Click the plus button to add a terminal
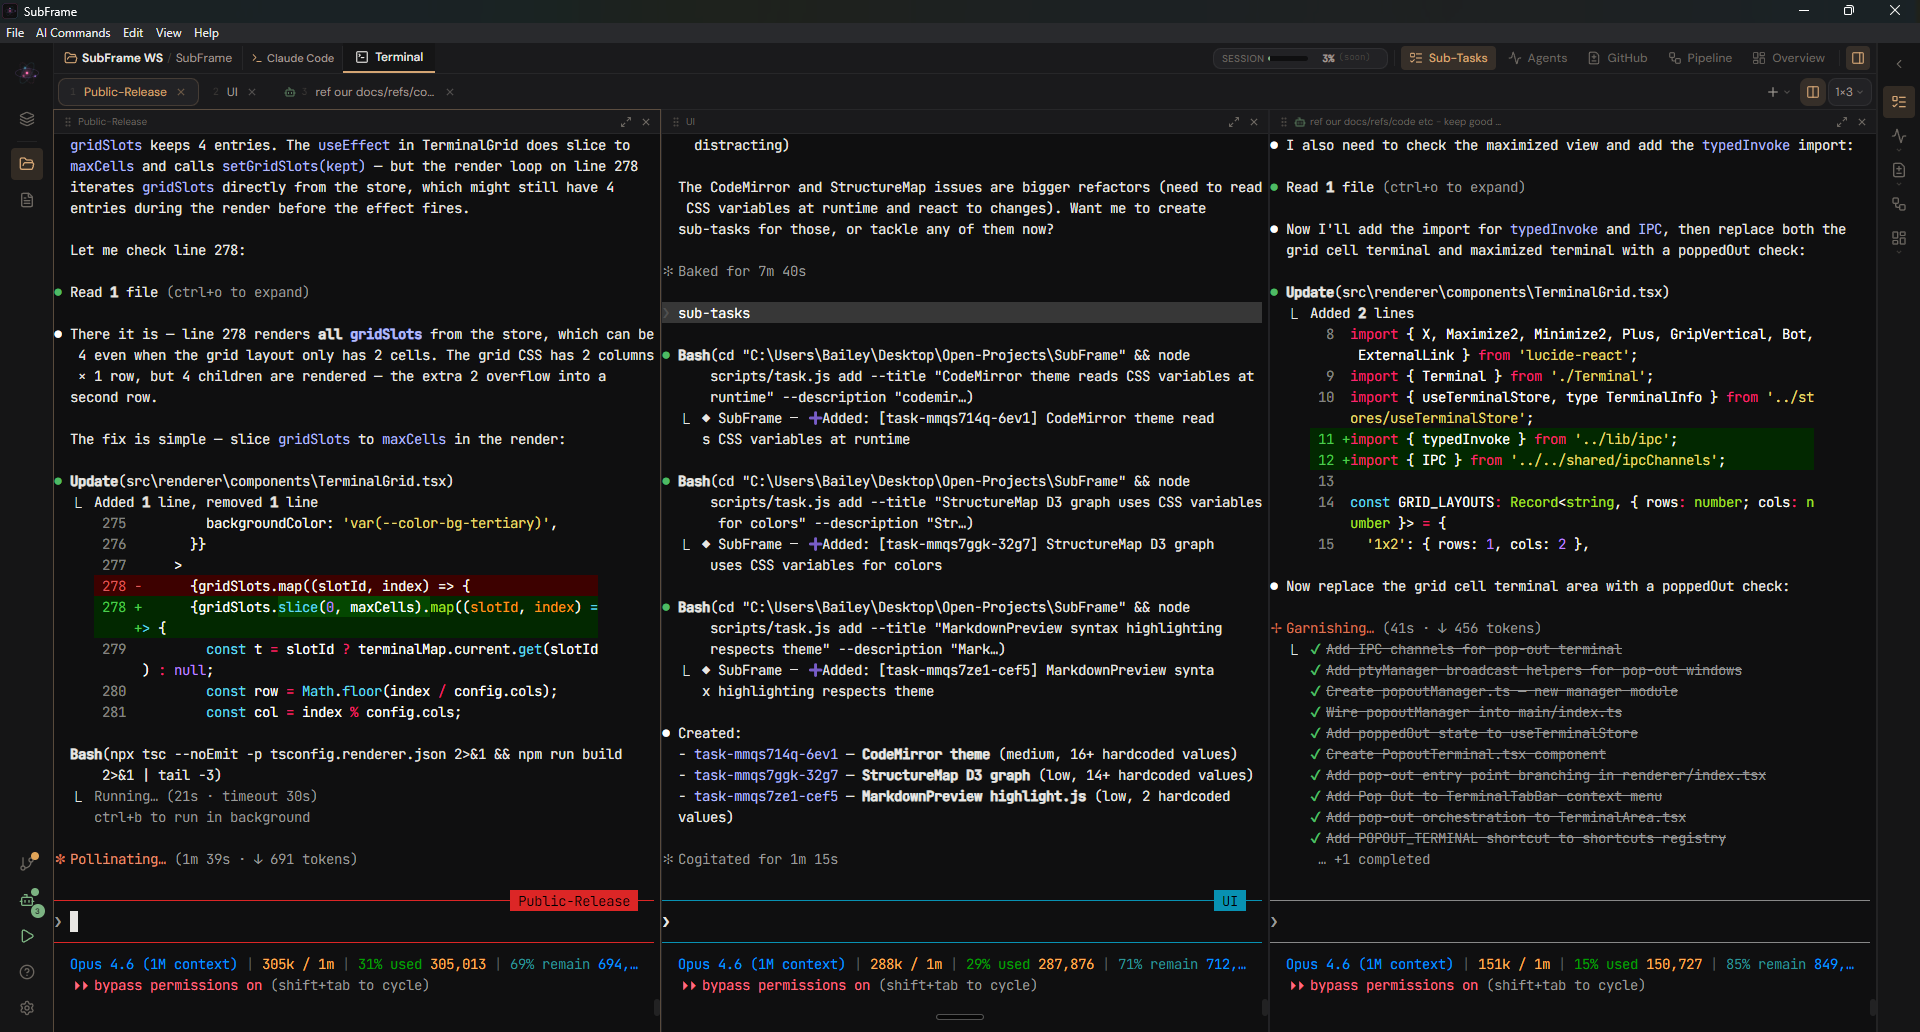The width and height of the screenshot is (1920, 1032). pyautogui.click(x=1772, y=92)
